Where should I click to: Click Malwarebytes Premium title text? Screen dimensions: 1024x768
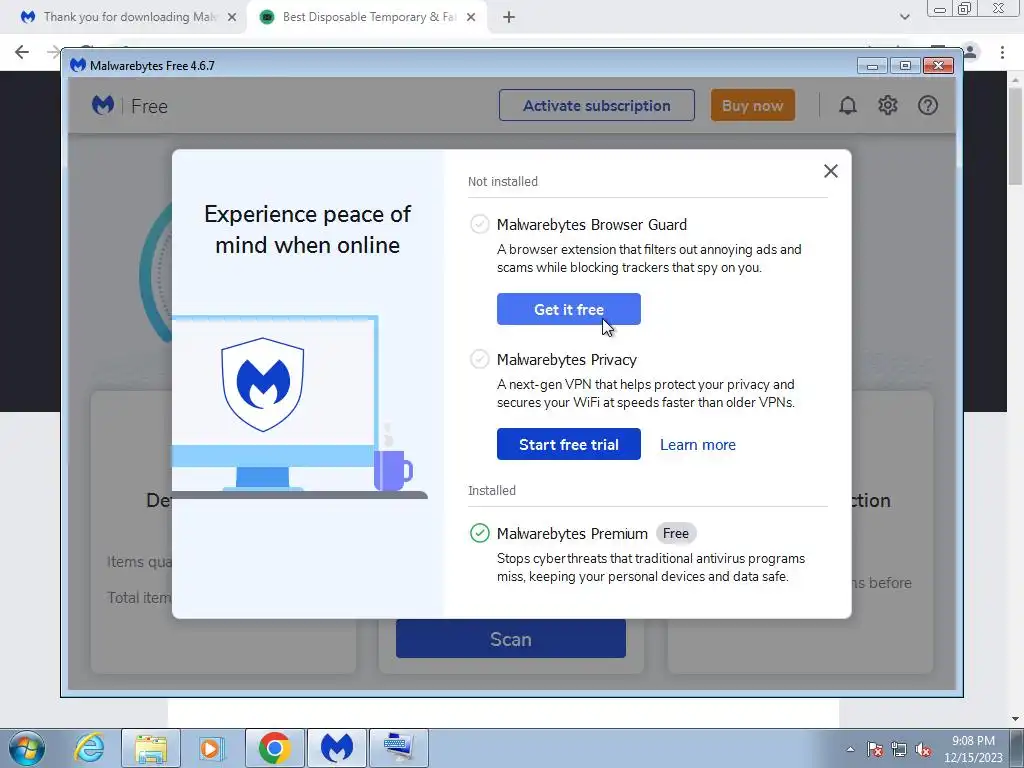click(x=572, y=534)
